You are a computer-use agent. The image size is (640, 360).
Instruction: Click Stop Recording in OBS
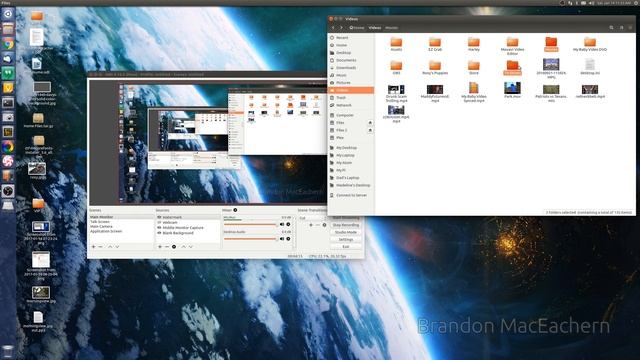pos(346,225)
